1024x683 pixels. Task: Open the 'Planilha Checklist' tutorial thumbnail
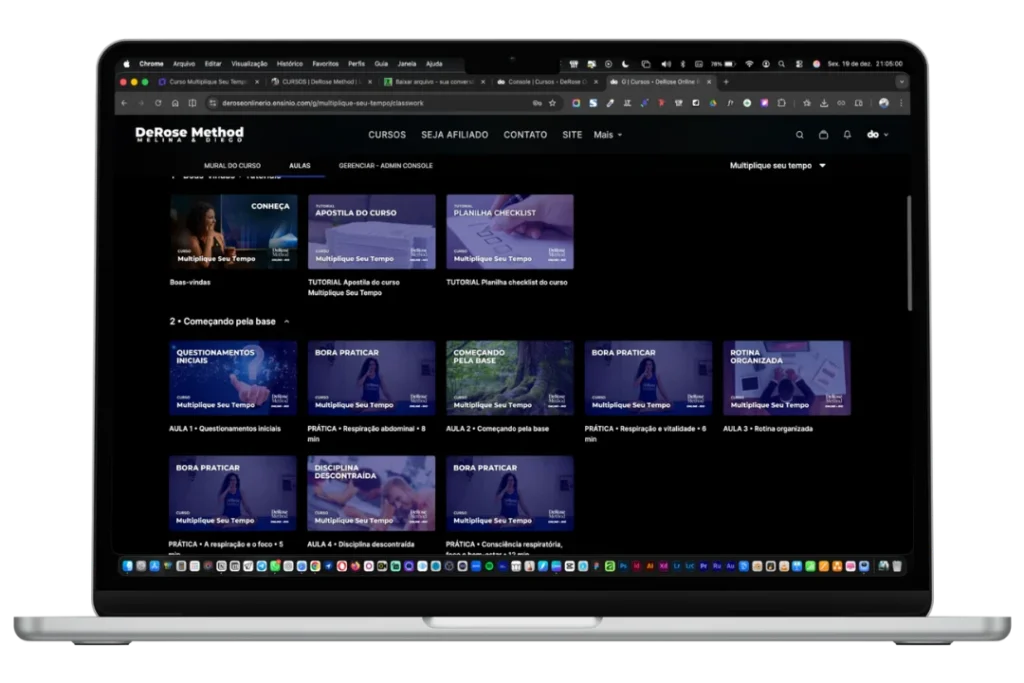pyautogui.click(x=510, y=232)
